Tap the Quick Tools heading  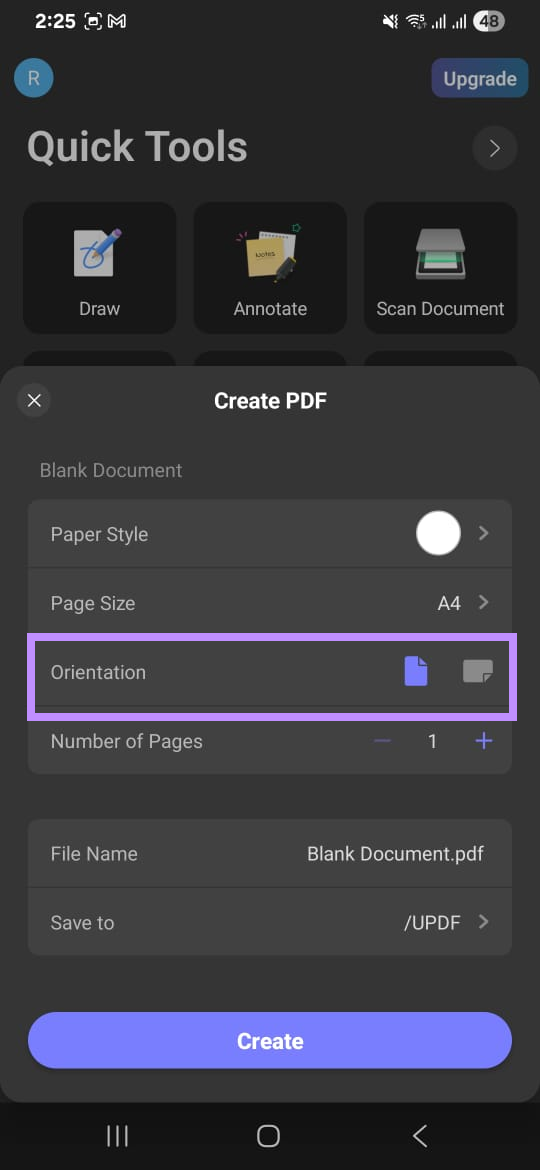(x=137, y=147)
